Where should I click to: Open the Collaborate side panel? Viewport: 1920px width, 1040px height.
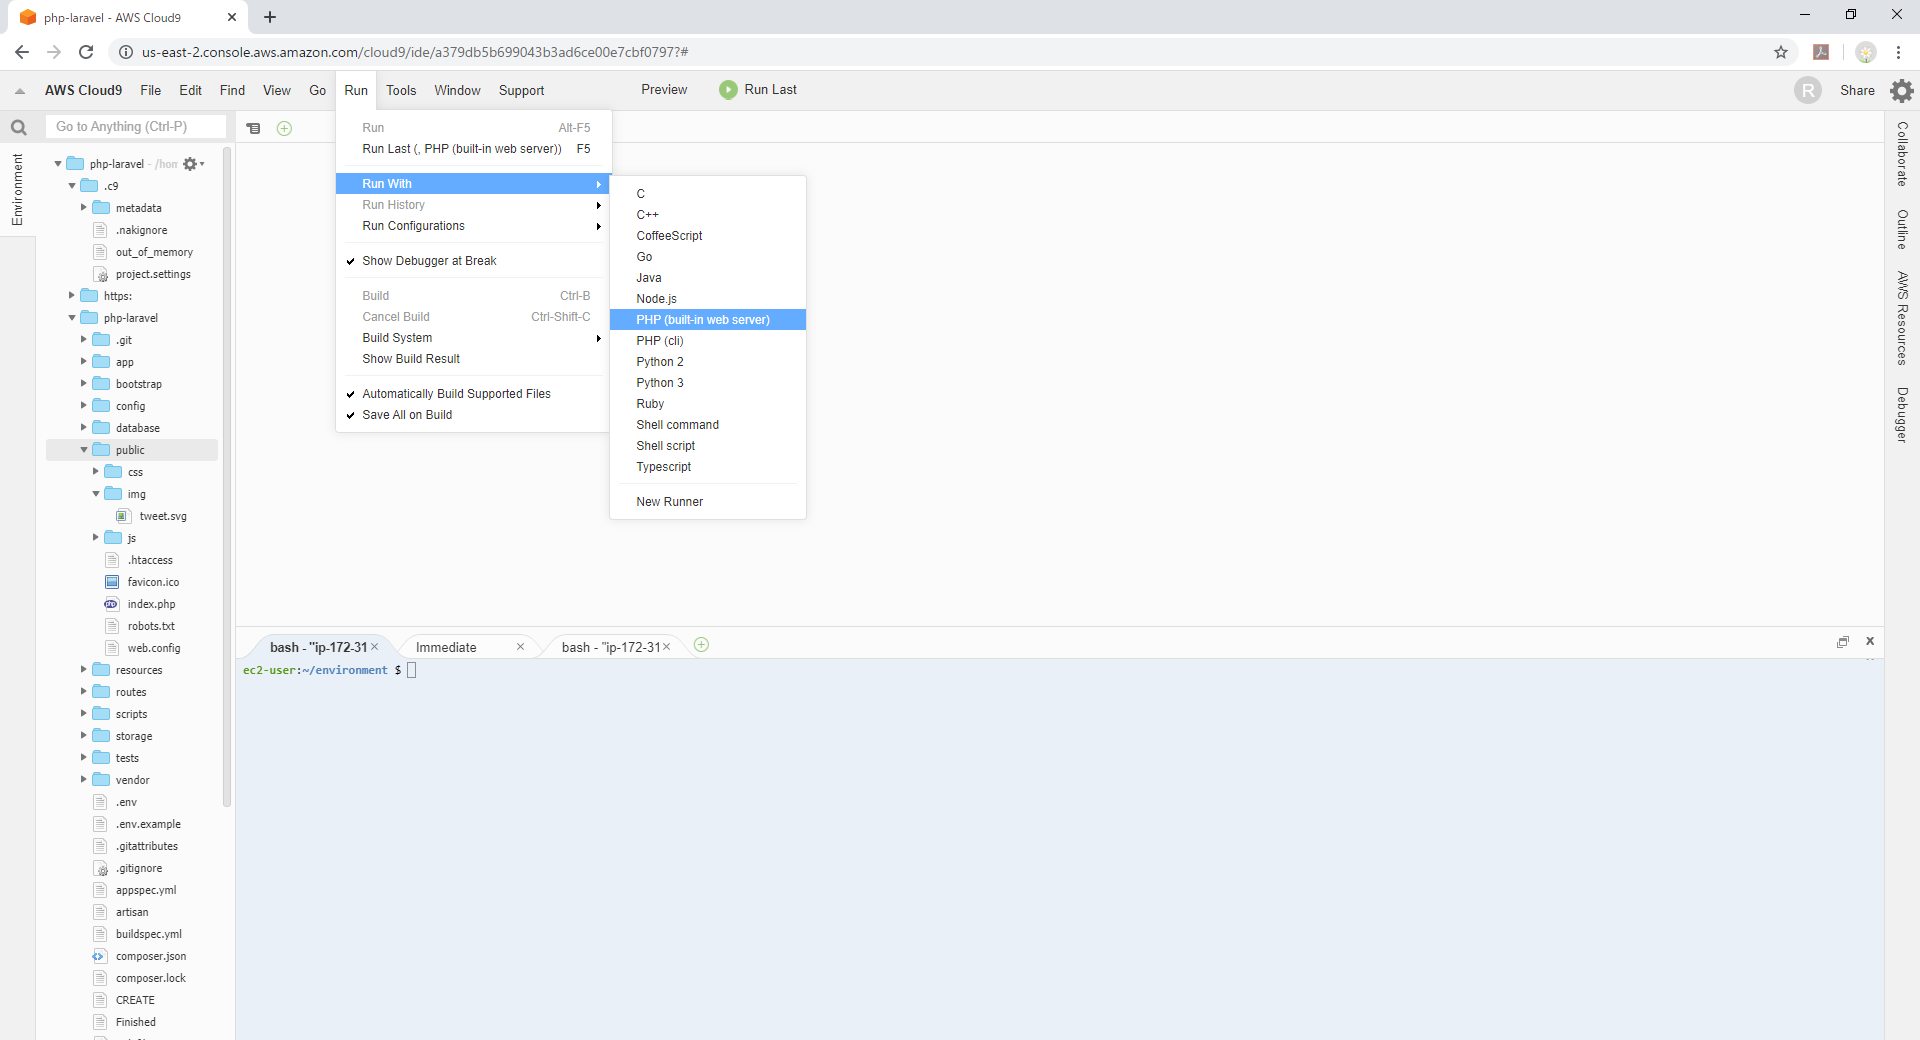tap(1902, 154)
